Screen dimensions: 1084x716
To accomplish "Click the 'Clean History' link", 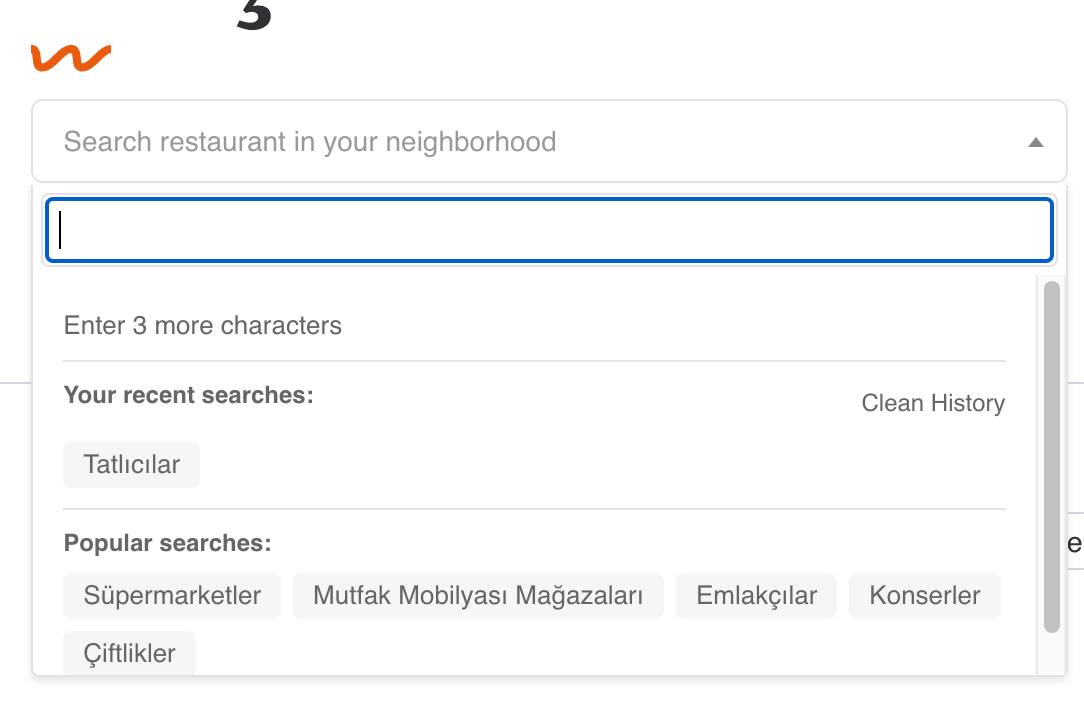I will tap(932, 403).
